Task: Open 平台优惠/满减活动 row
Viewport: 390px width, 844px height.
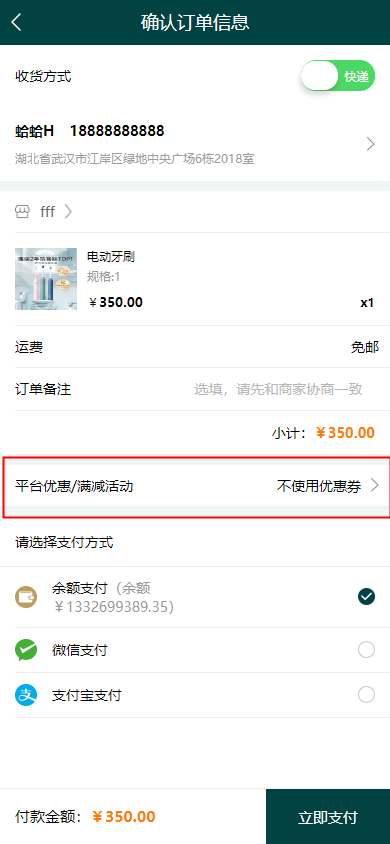Action: 196,487
